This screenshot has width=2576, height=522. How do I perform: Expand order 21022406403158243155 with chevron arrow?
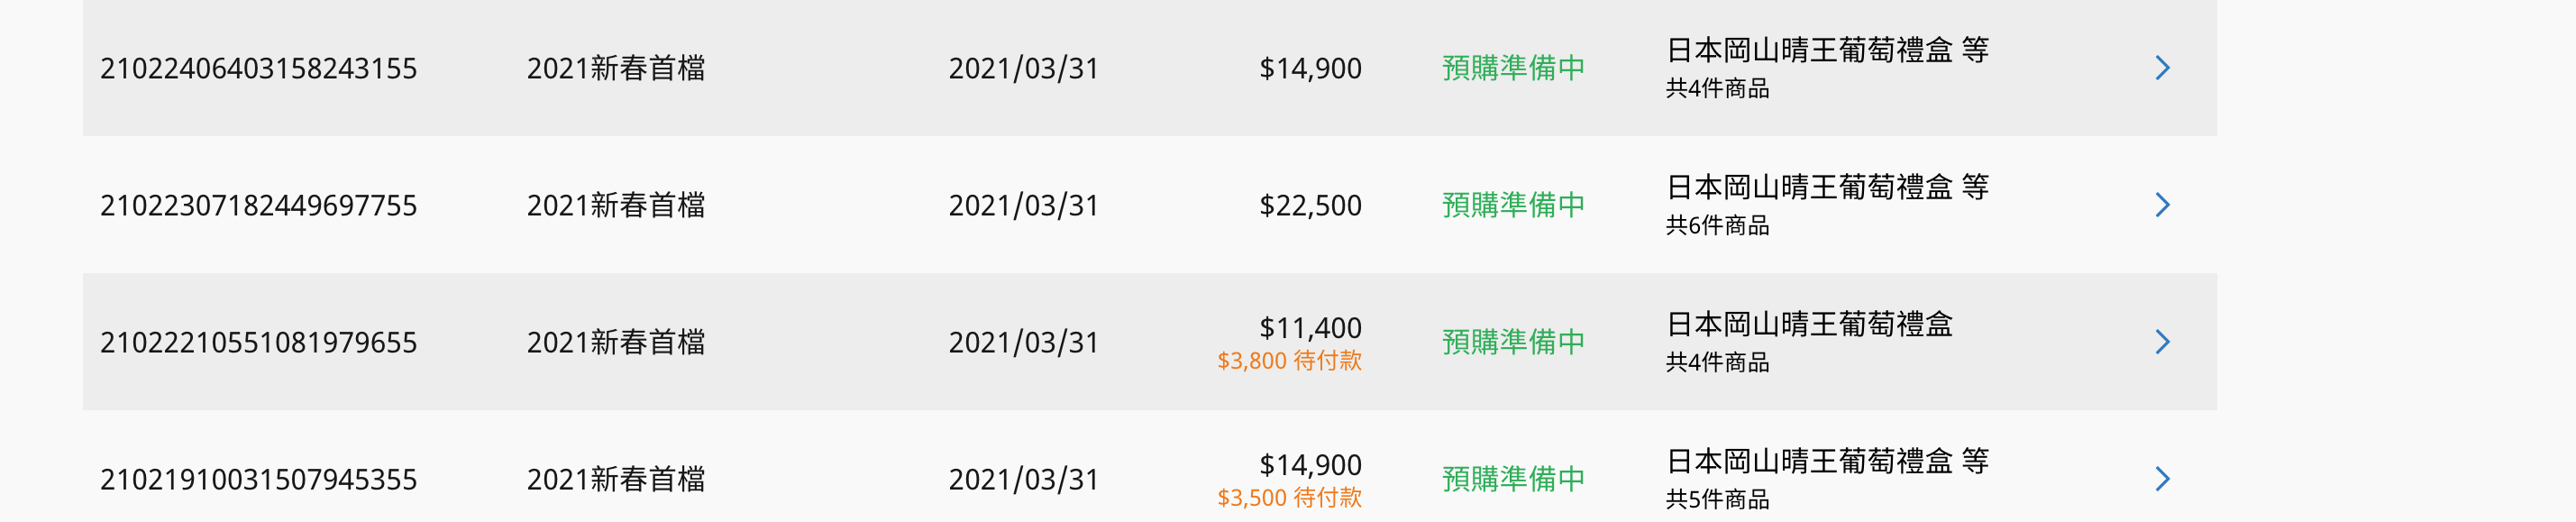[x=2162, y=68]
